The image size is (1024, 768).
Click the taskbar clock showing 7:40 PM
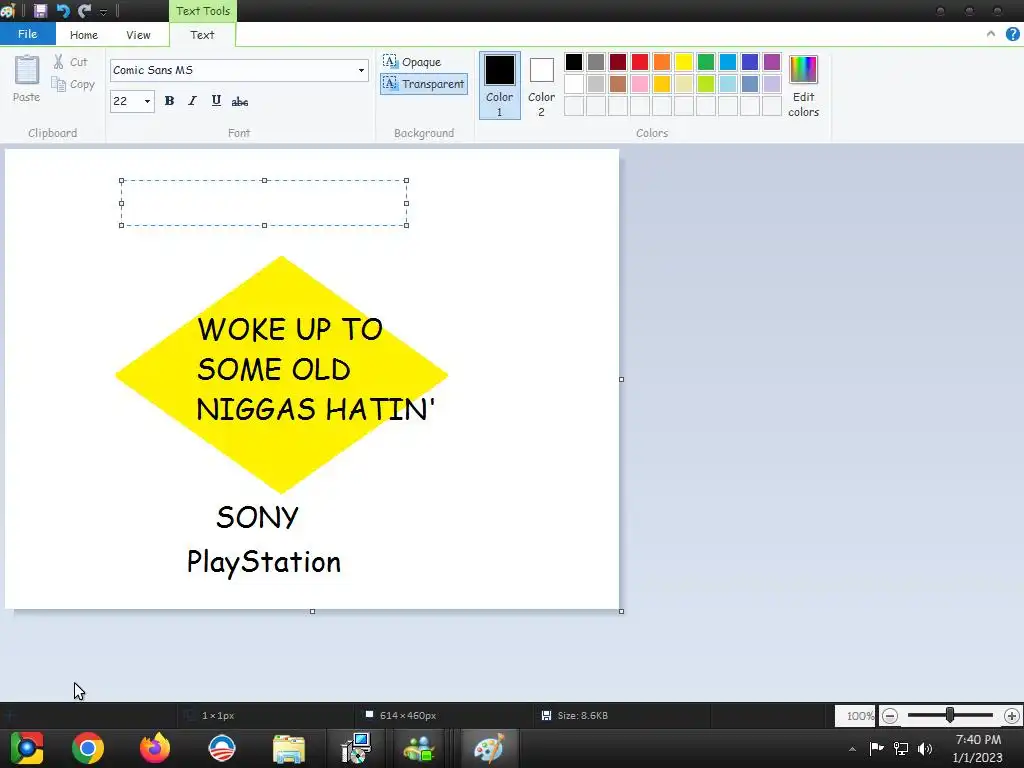pyautogui.click(x=978, y=748)
